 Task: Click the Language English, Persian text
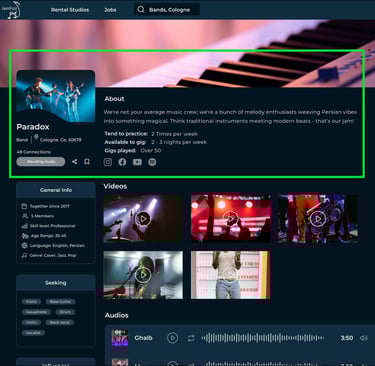[57, 246]
